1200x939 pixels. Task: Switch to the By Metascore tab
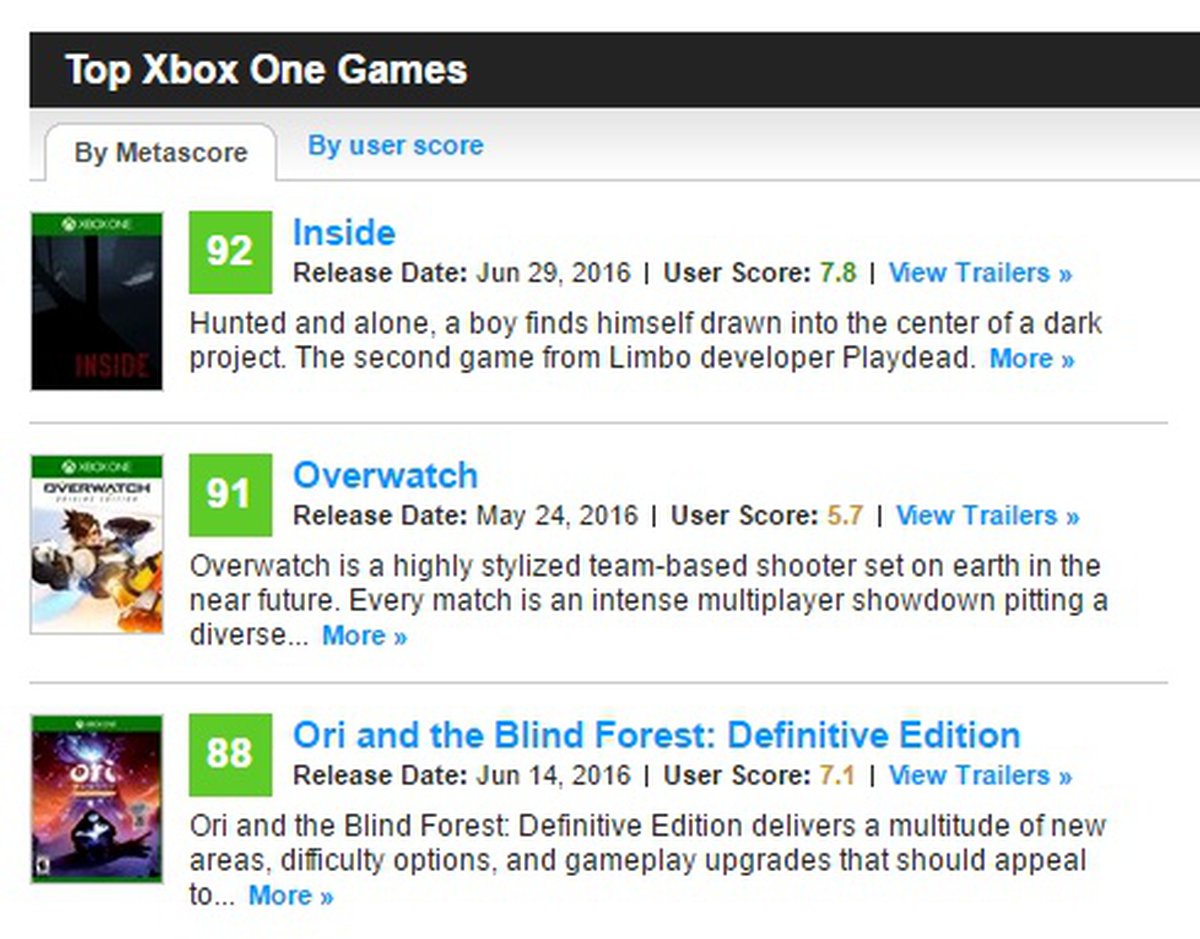(x=160, y=153)
